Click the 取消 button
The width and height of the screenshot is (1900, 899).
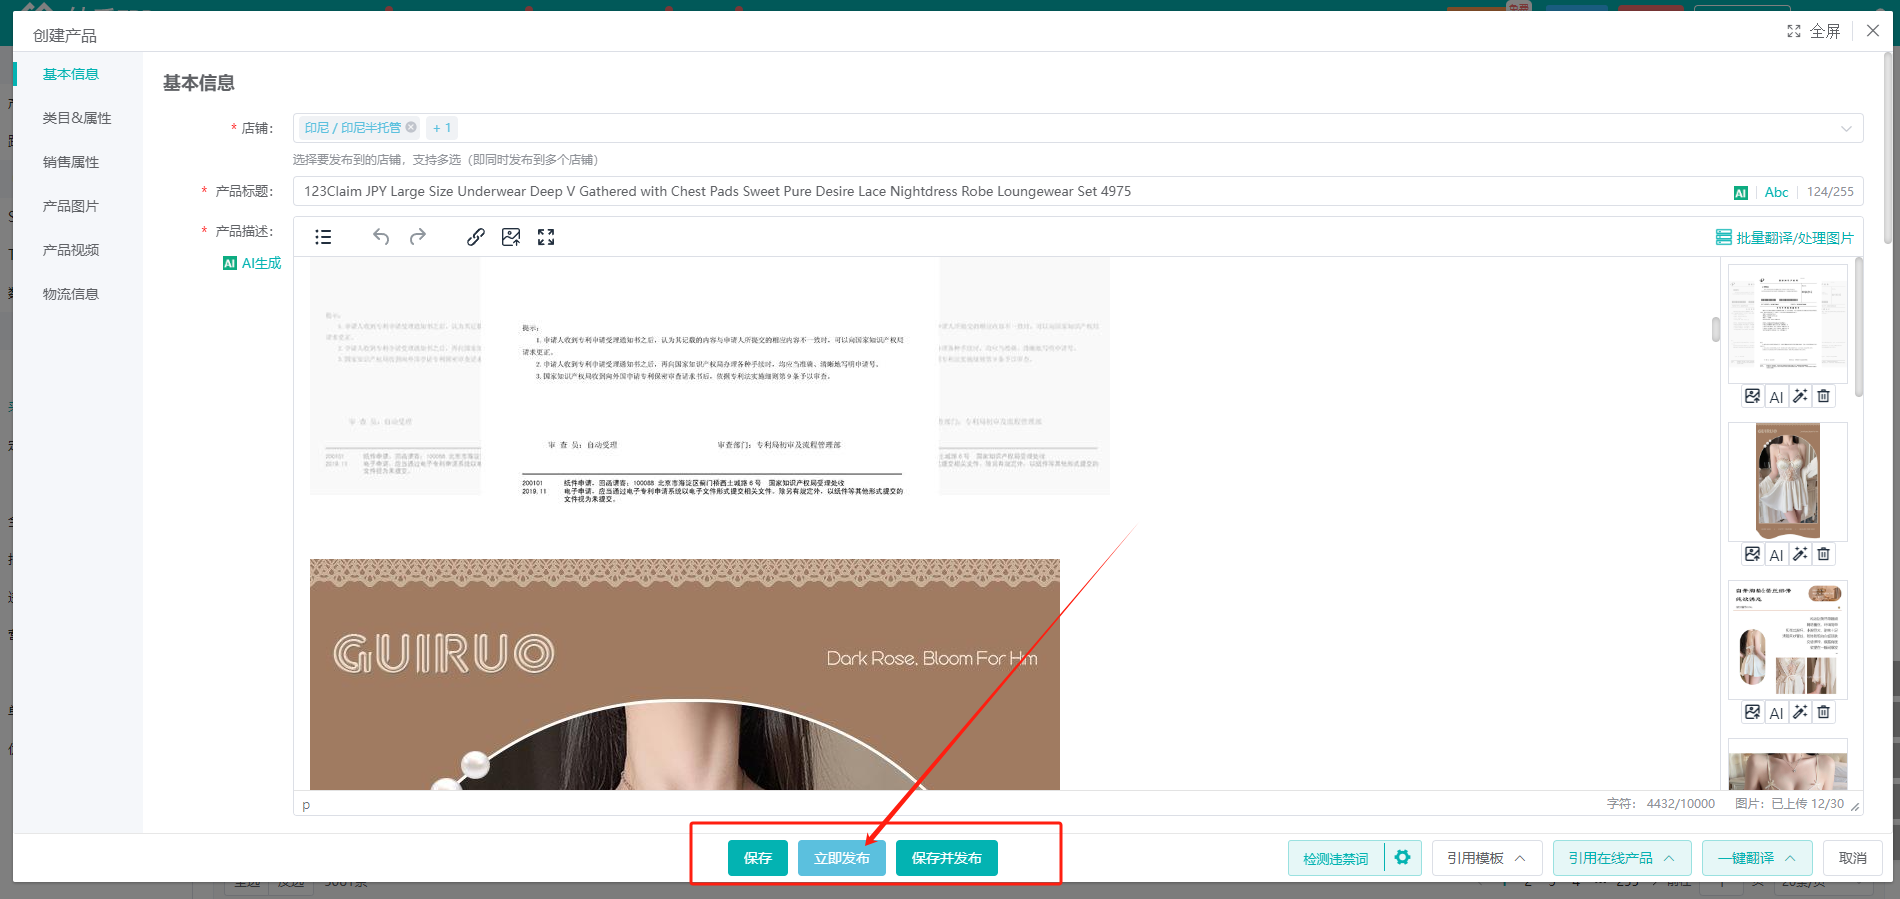coord(1853,858)
